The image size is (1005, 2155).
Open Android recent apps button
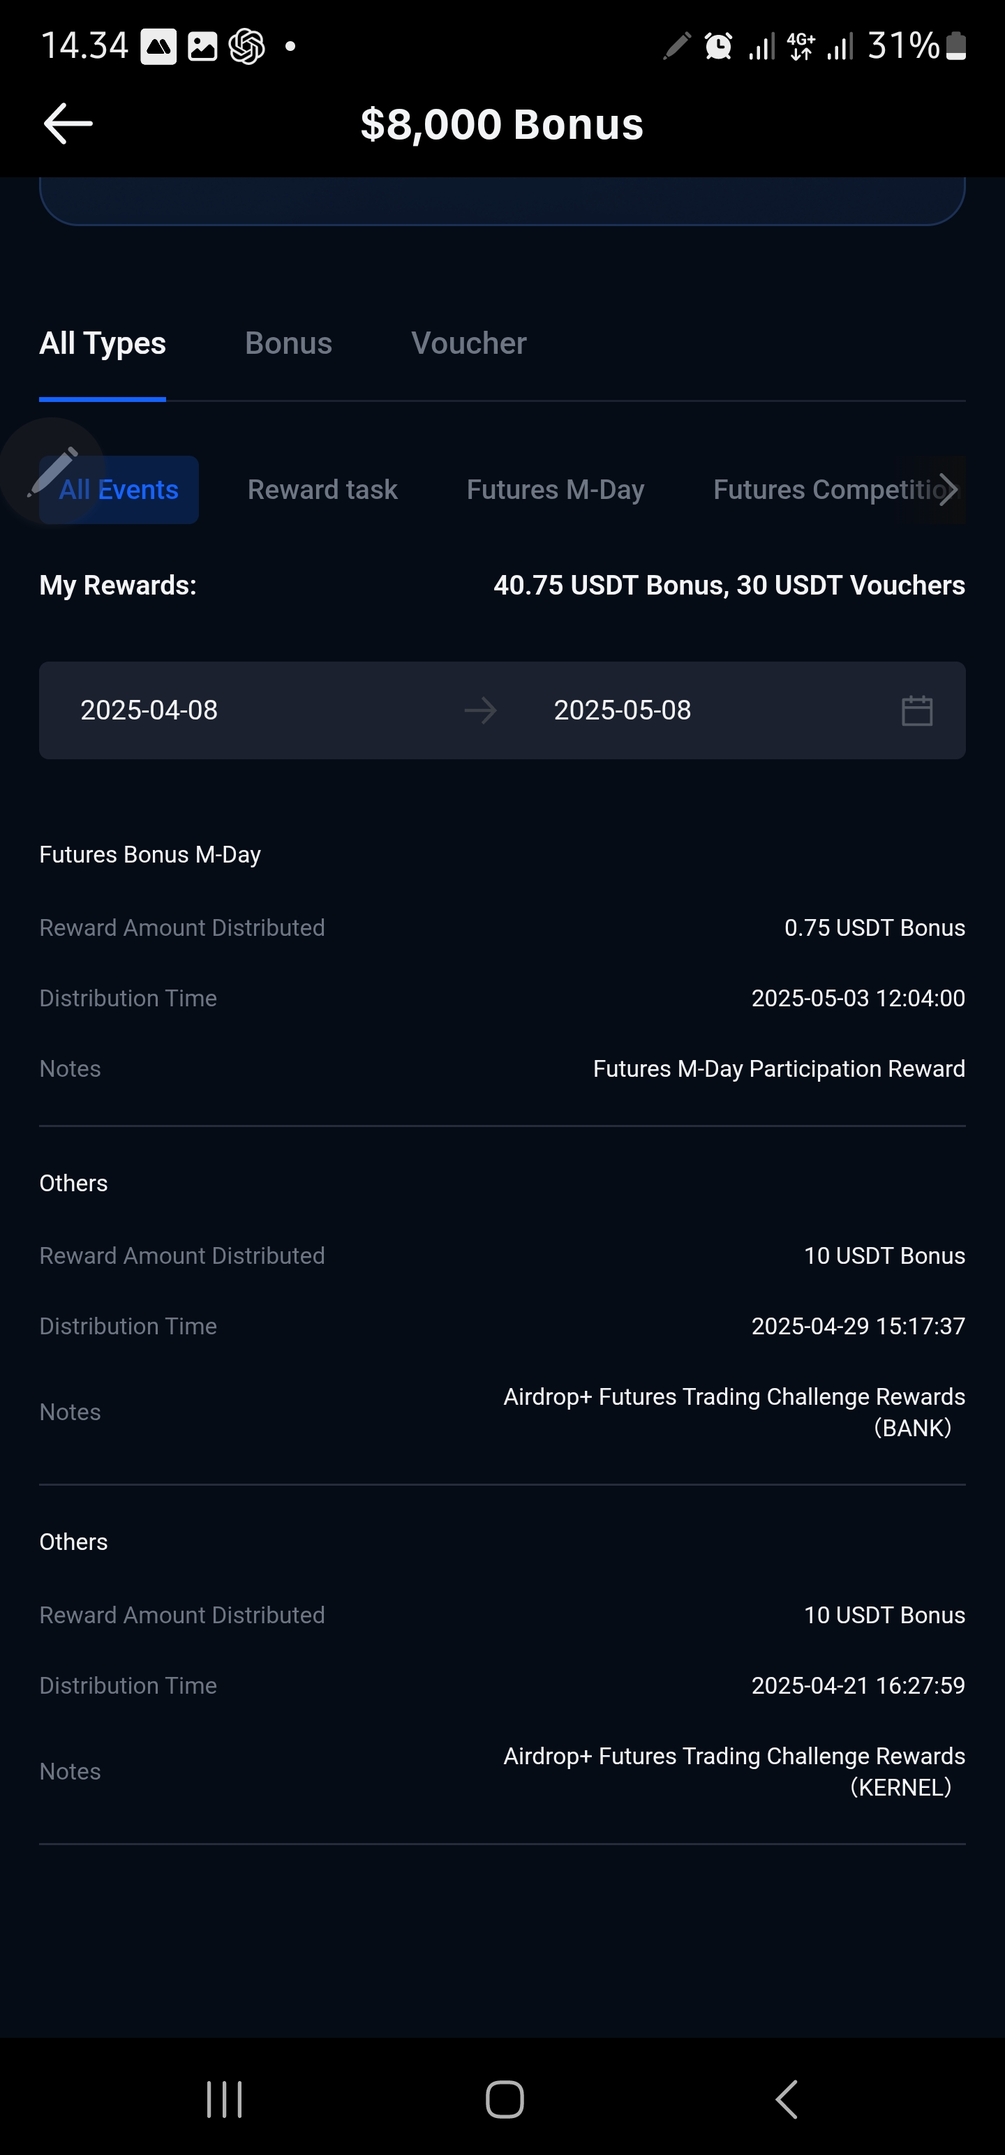(x=224, y=2099)
